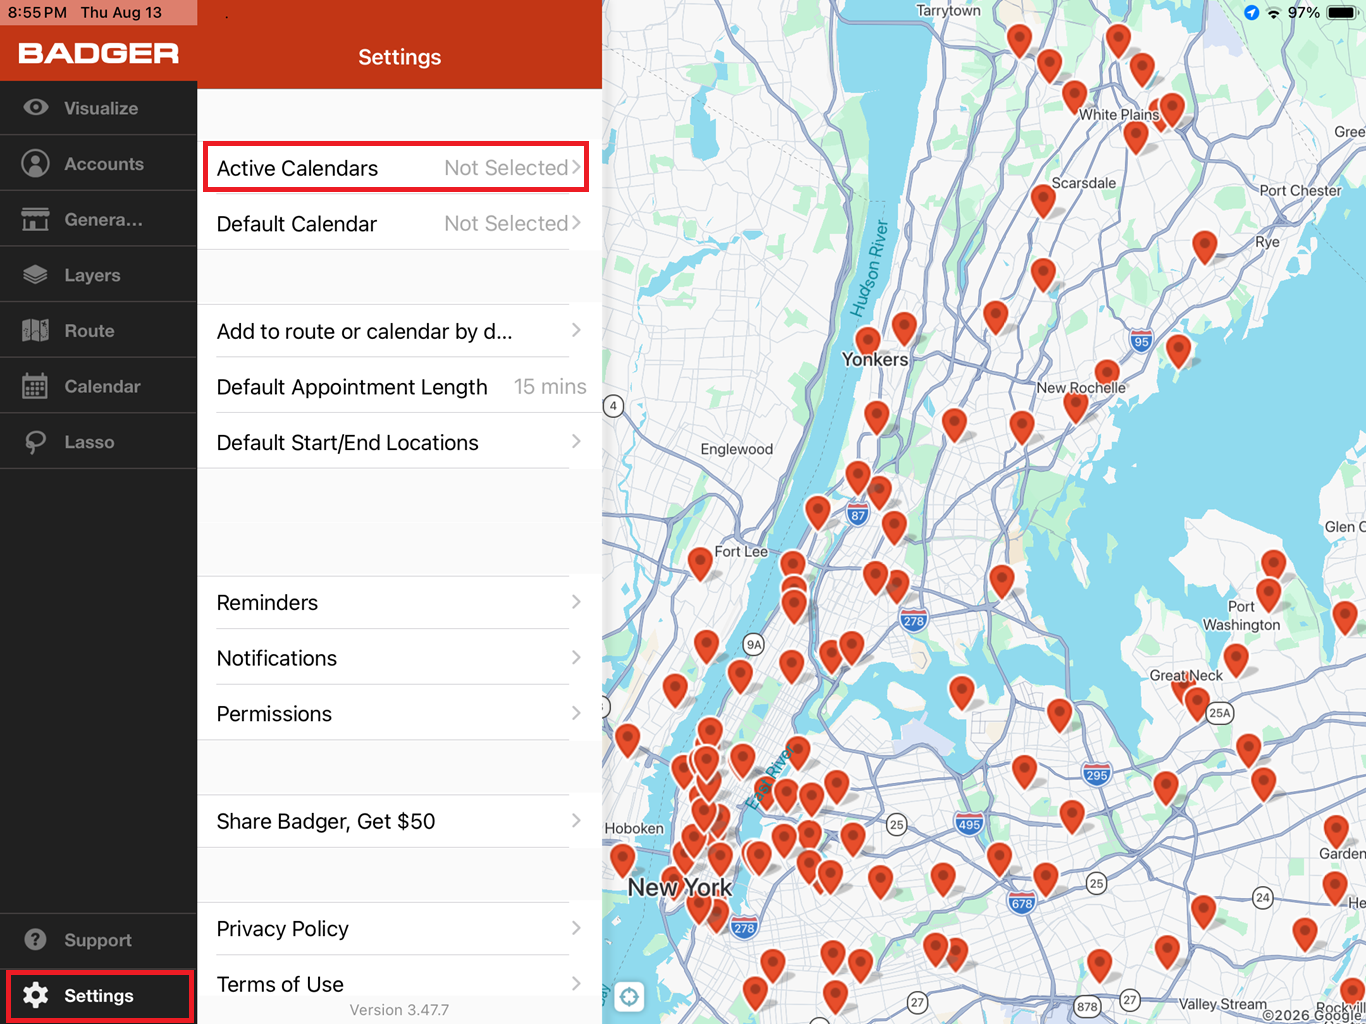Tap the route 24 marker on map
The width and height of the screenshot is (1366, 1024).
coord(1263,897)
